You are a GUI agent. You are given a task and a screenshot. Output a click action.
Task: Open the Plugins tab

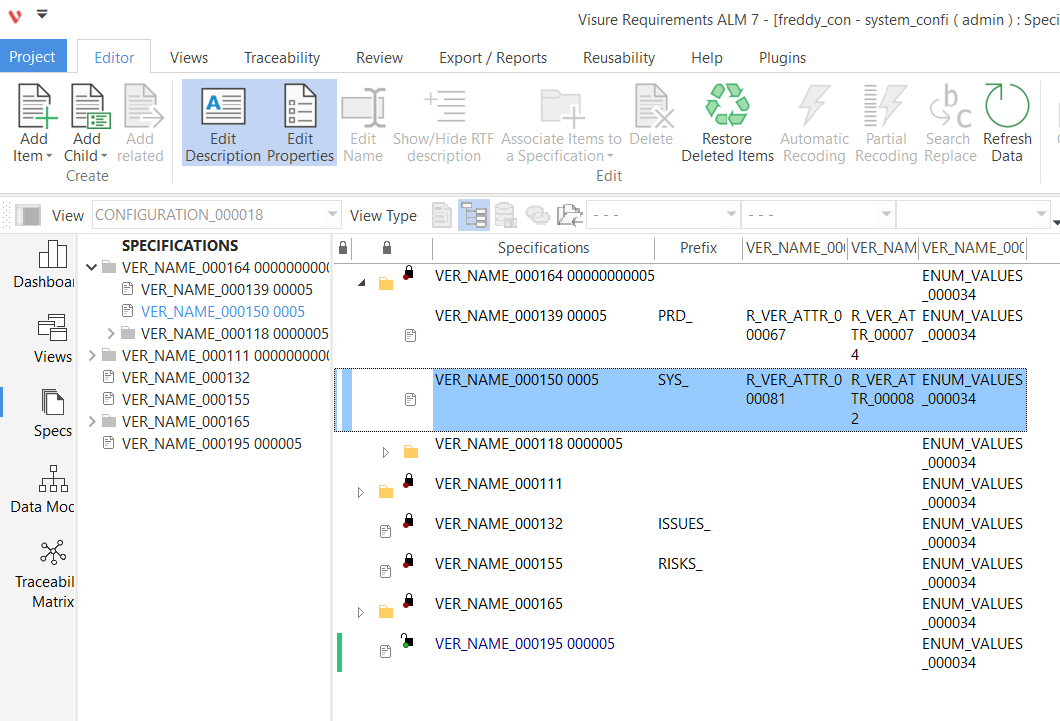[x=782, y=57]
